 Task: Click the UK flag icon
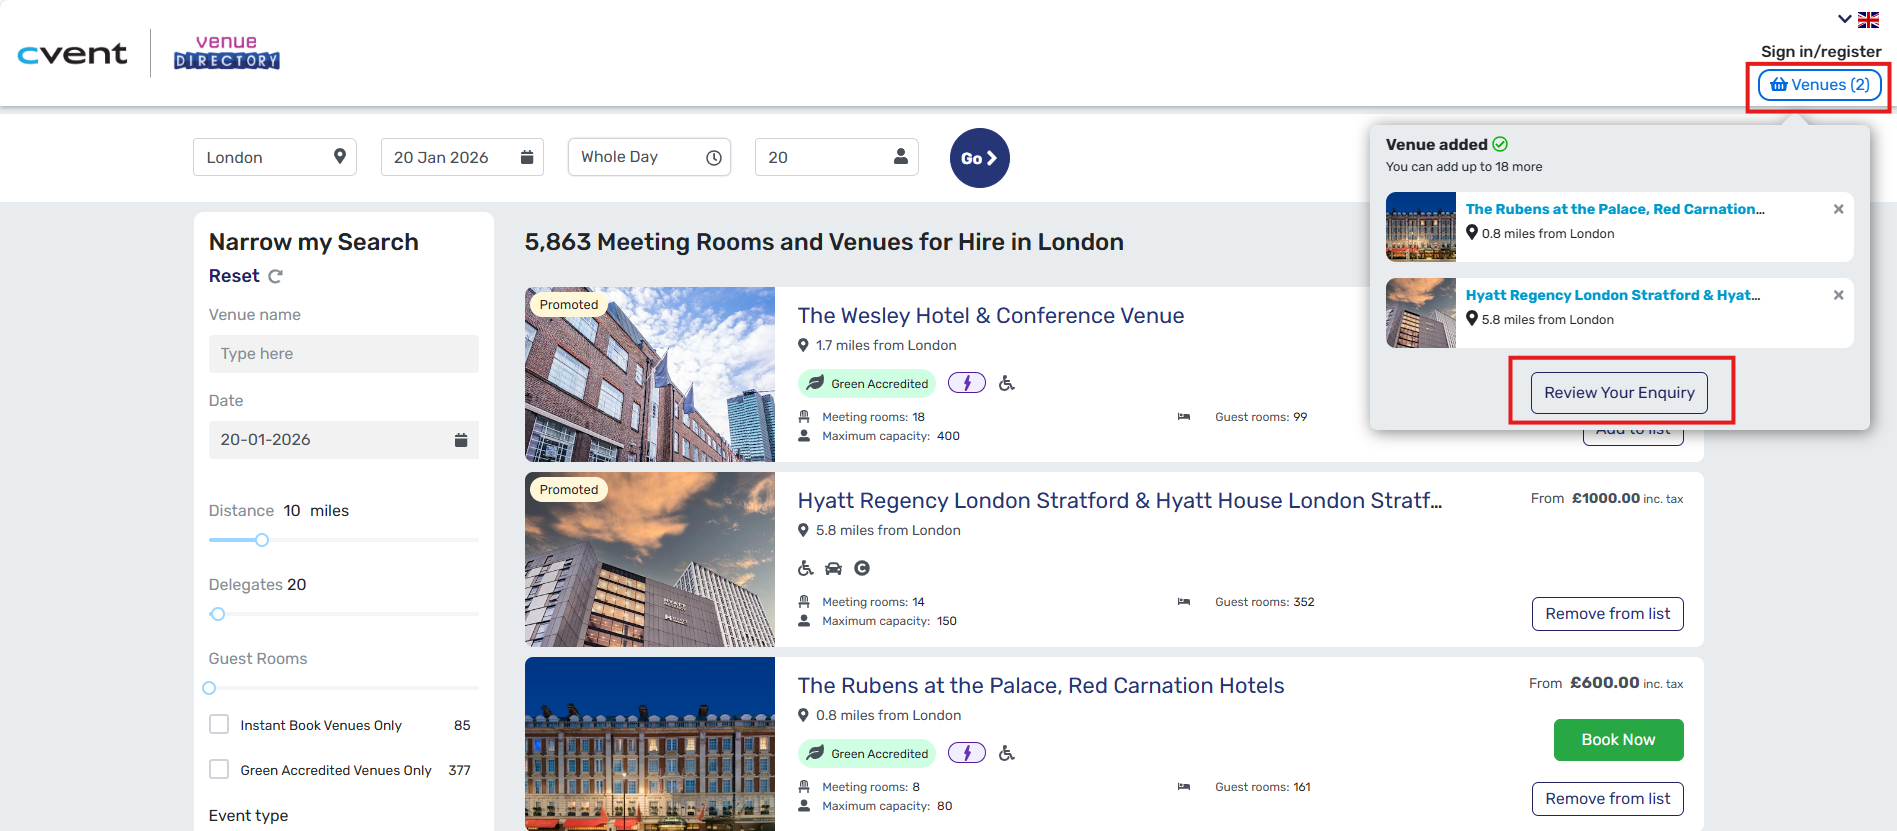click(x=1868, y=19)
